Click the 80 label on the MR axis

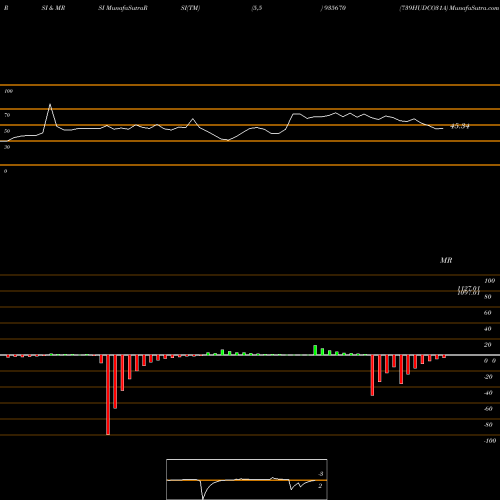tap(488, 297)
